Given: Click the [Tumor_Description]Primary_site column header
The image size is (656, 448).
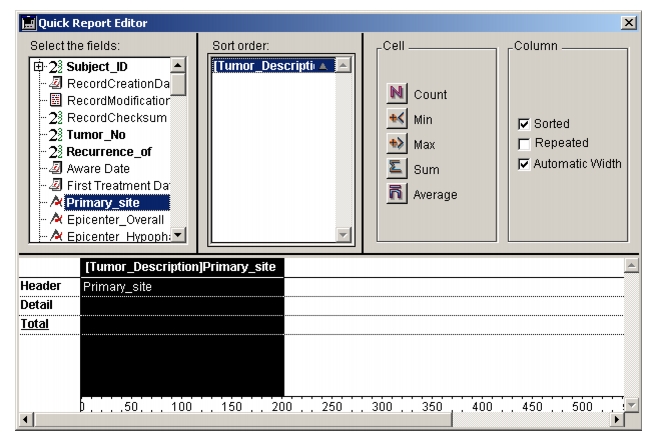Looking at the screenshot, I should (x=182, y=267).
